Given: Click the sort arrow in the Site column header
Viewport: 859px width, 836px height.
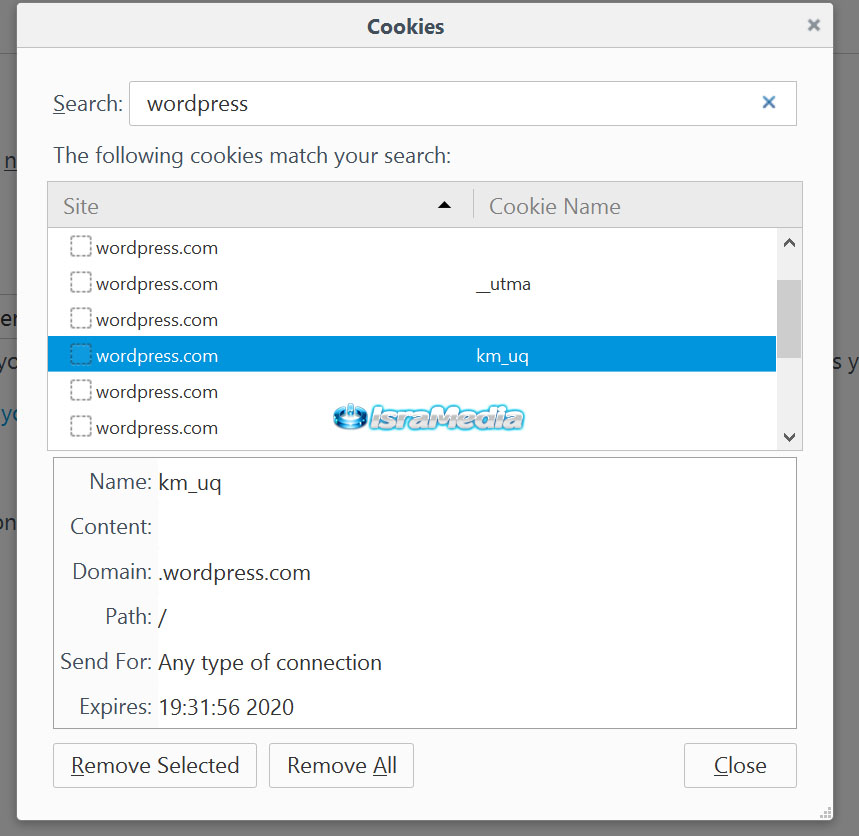Looking at the screenshot, I should point(444,206).
